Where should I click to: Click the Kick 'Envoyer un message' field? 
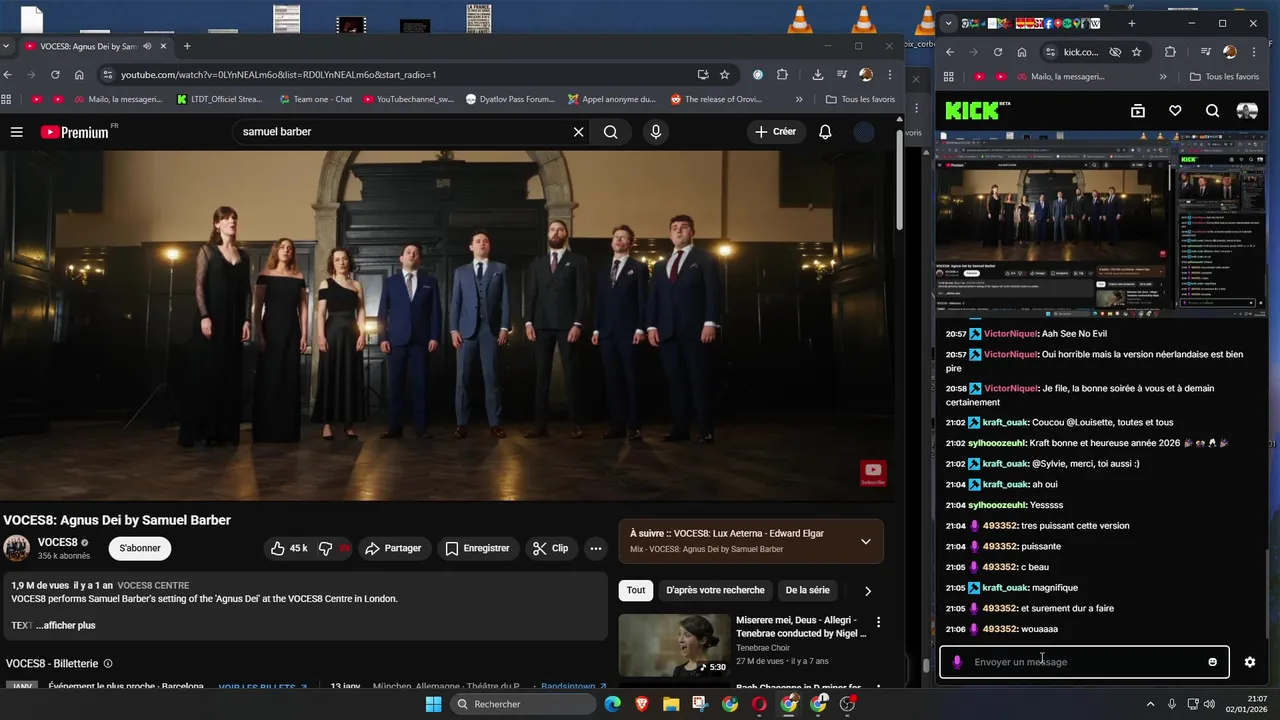[x=1084, y=662]
